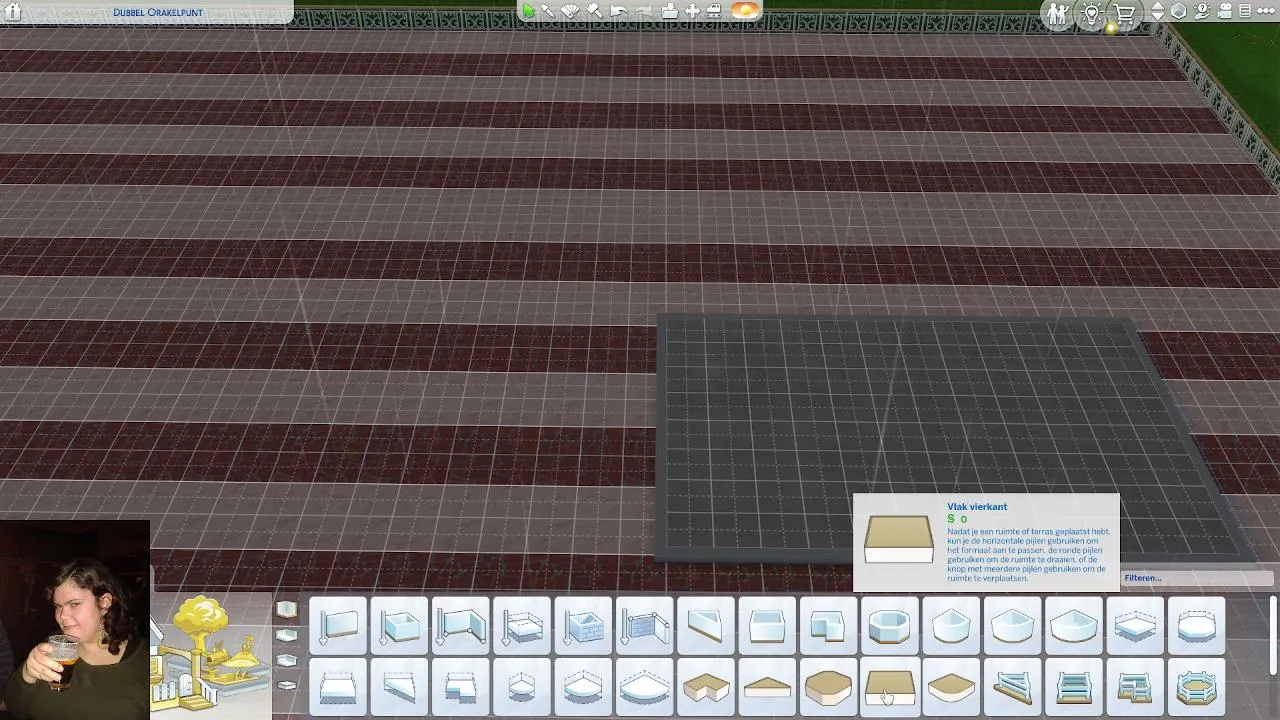
Task: Choose the short wall height option
Action: click(287, 661)
